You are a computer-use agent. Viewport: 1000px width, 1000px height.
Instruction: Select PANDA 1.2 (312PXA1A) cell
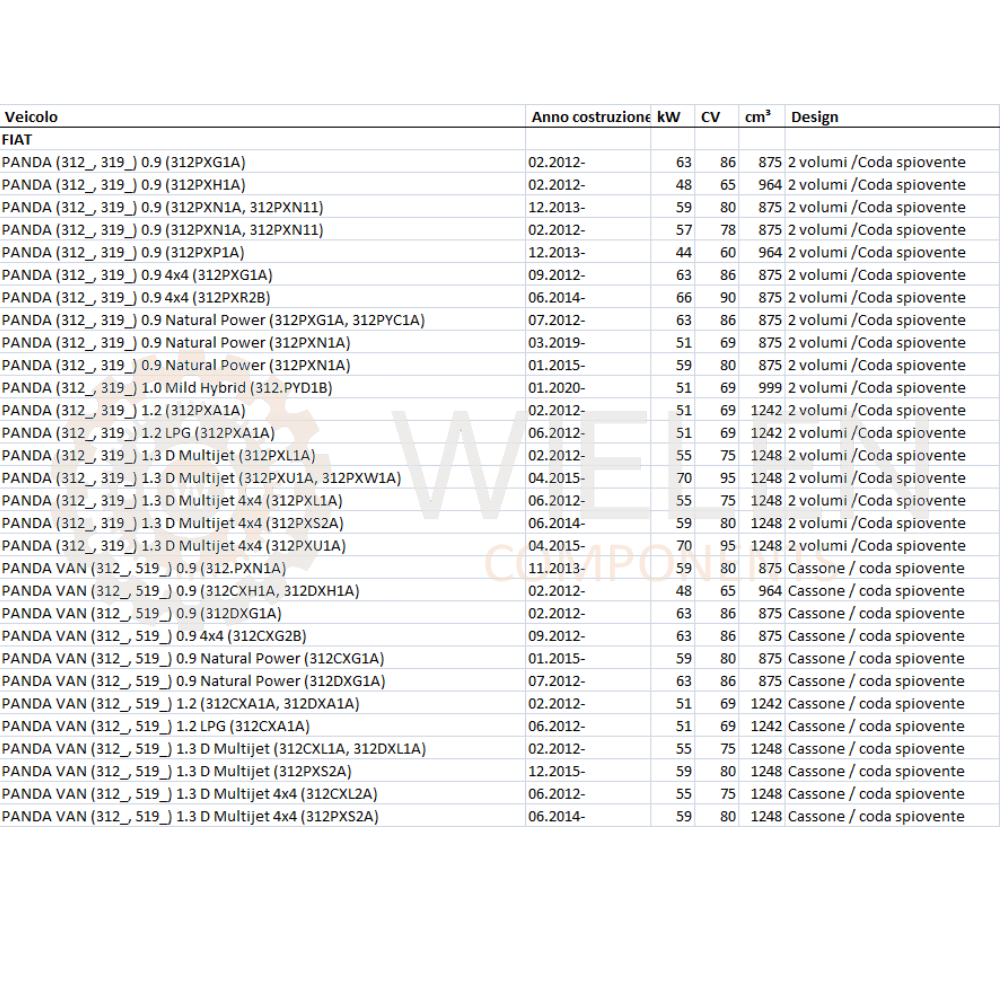pyautogui.click(x=262, y=410)
